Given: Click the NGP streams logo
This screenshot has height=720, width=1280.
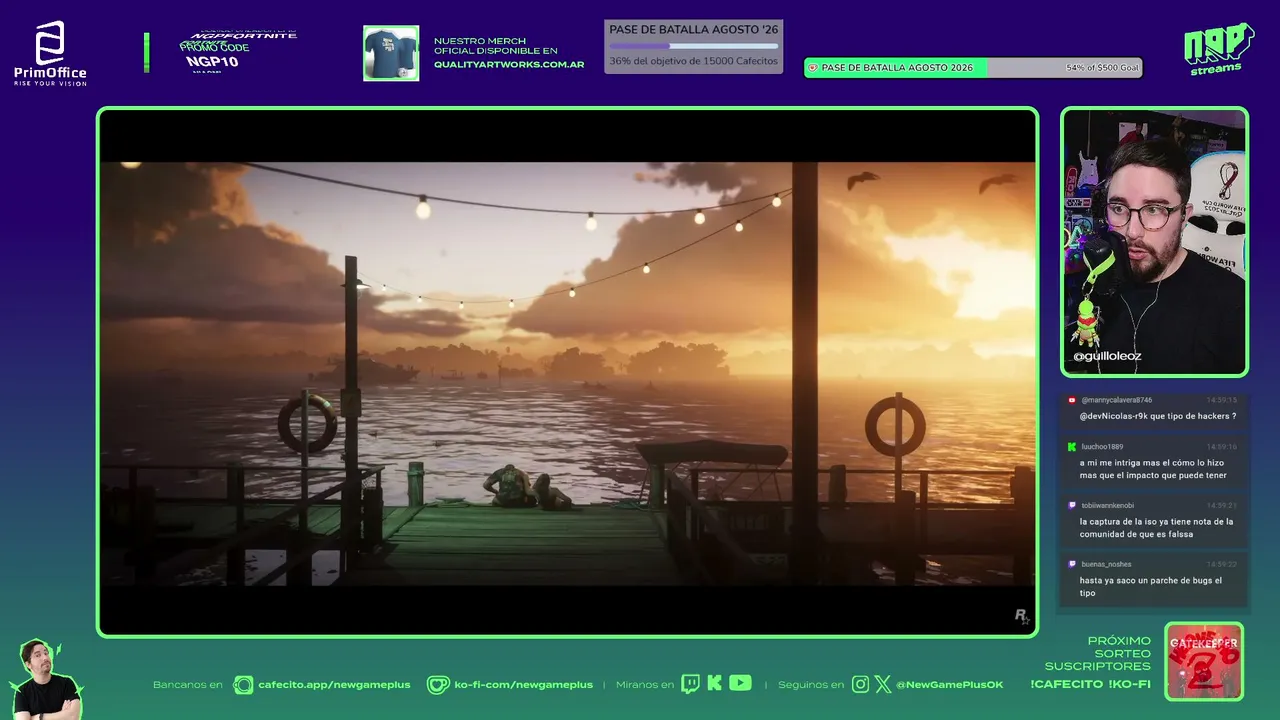Looking at the screenshot, I should click(x=1218, y=49).
